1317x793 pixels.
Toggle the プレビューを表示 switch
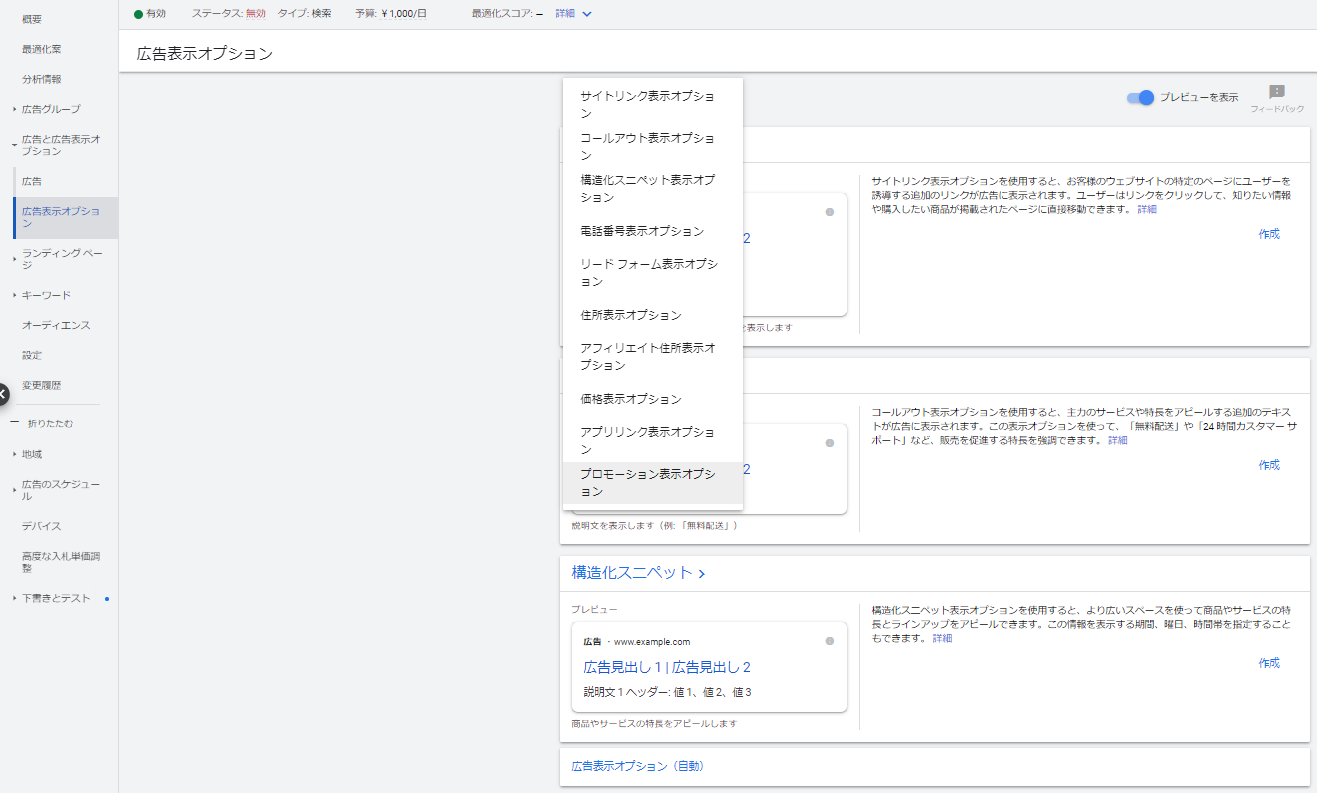click(1140, 97)
